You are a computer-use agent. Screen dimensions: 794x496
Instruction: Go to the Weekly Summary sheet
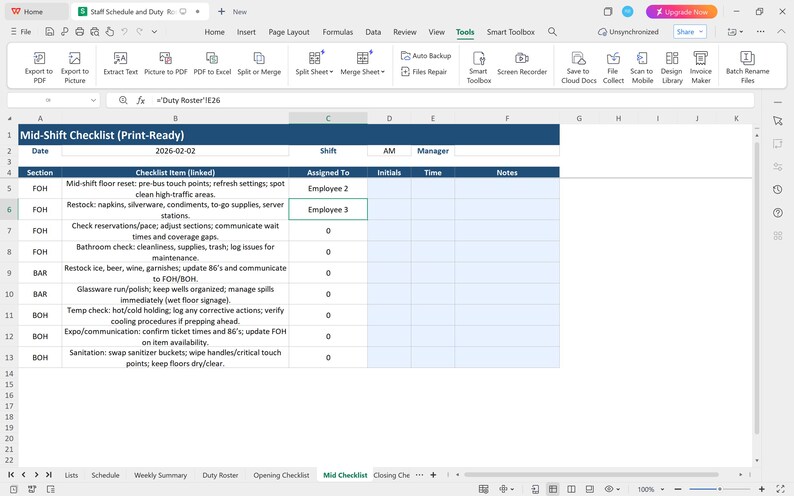click(161, 475)
